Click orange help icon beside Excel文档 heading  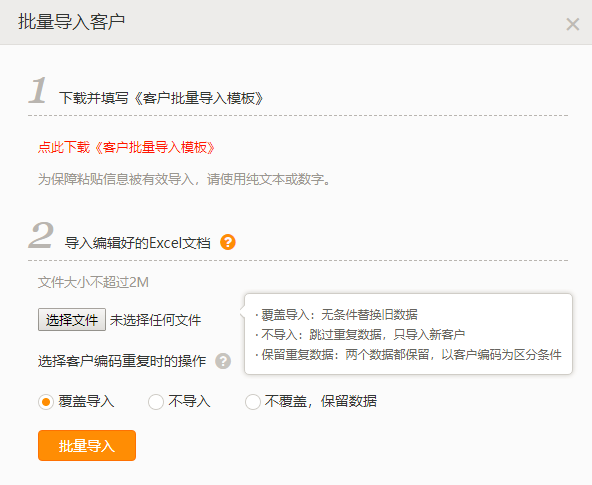point(228,242)
